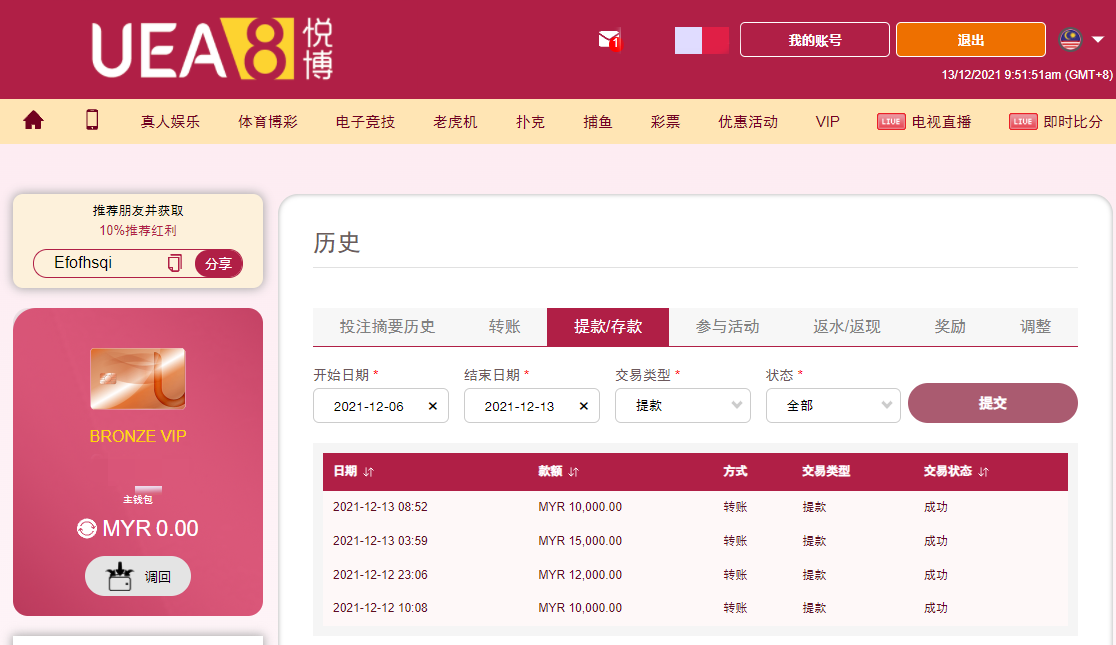Clear the end date 2021-12-13

(x=584, y=406)
